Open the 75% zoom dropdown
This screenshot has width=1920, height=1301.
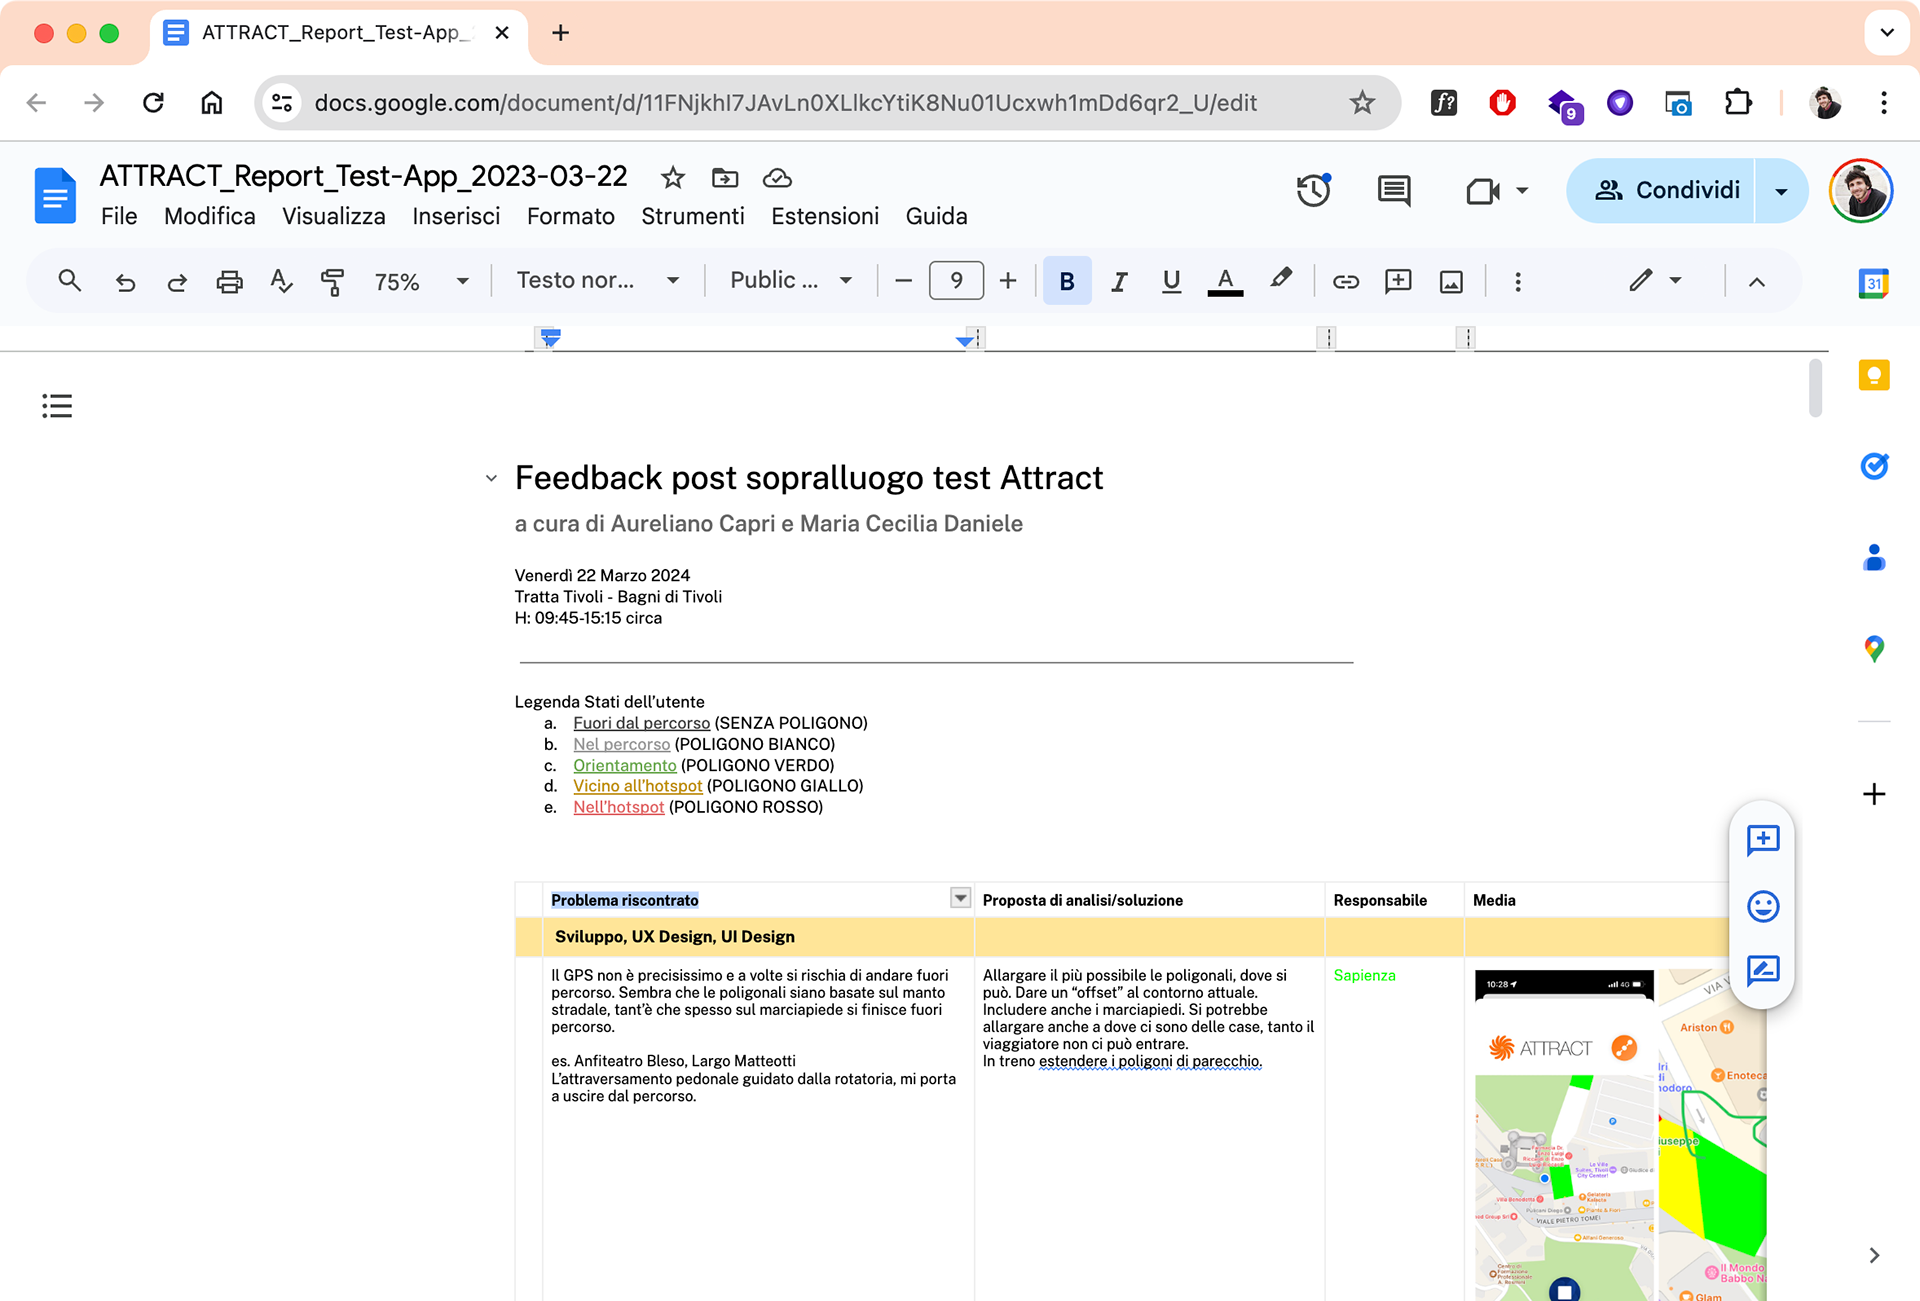pyautogui.click(x=420, y=282)
